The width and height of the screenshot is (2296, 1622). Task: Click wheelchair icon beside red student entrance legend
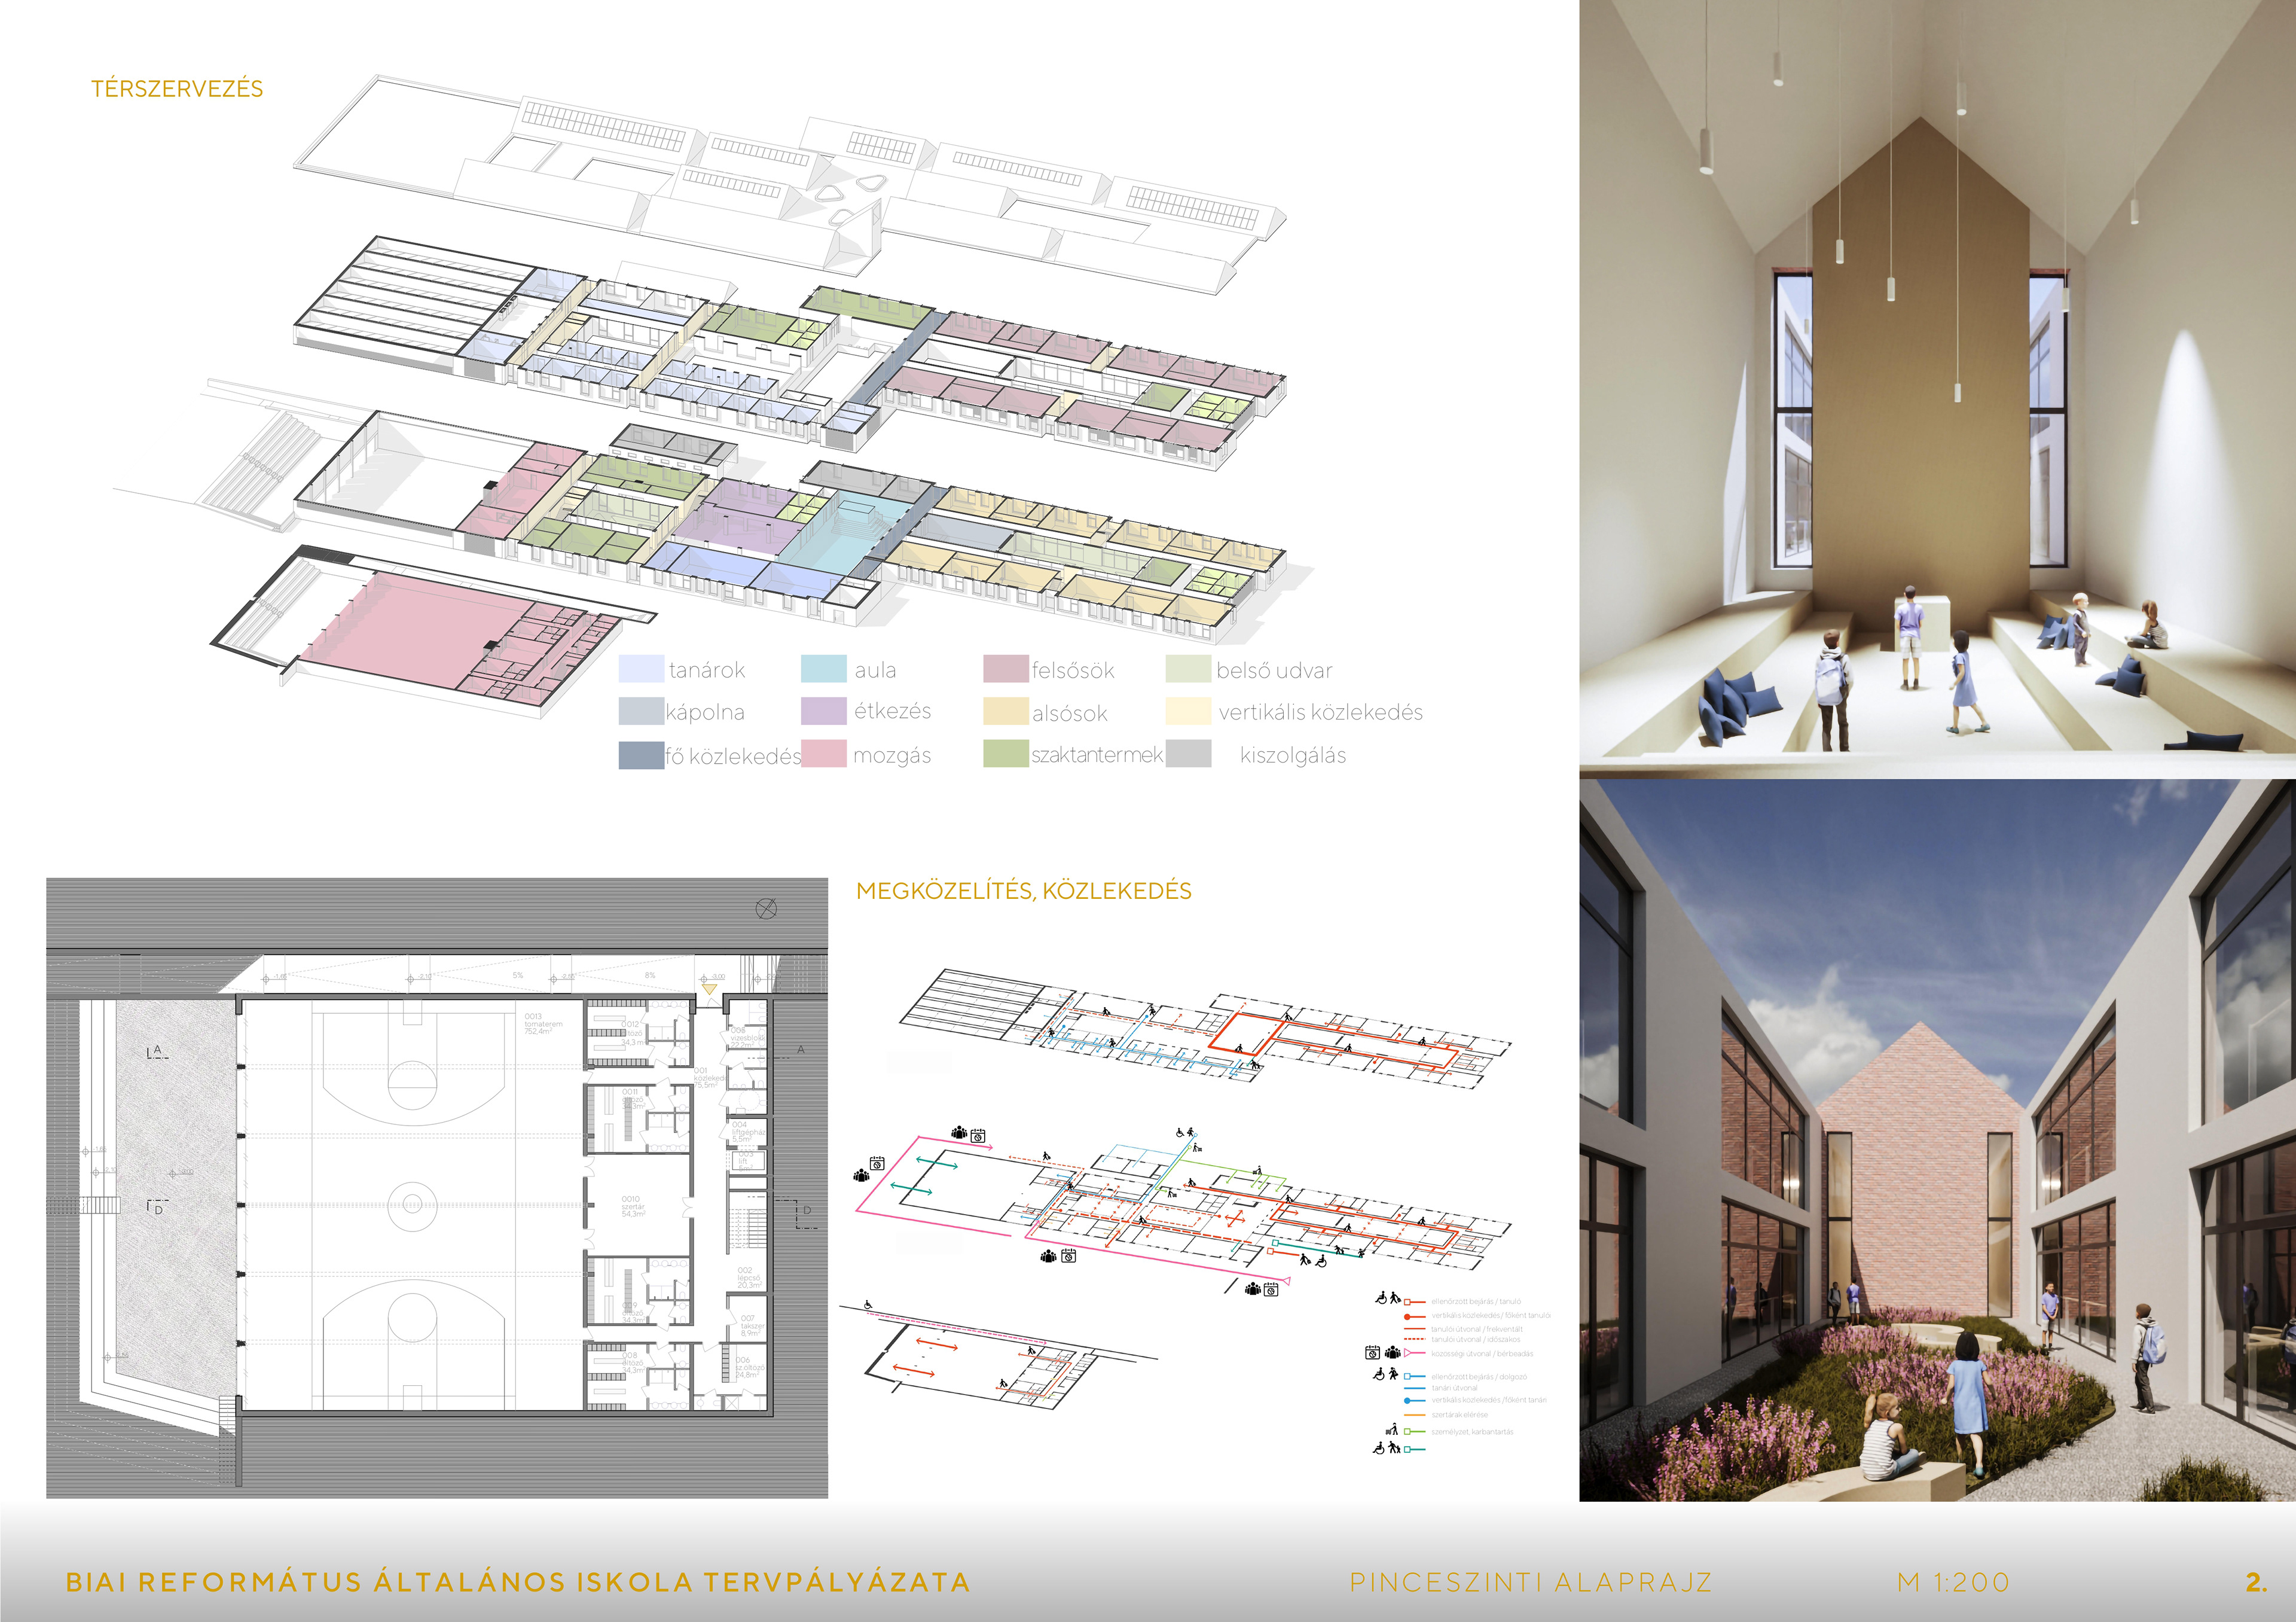point(1381,1298)
